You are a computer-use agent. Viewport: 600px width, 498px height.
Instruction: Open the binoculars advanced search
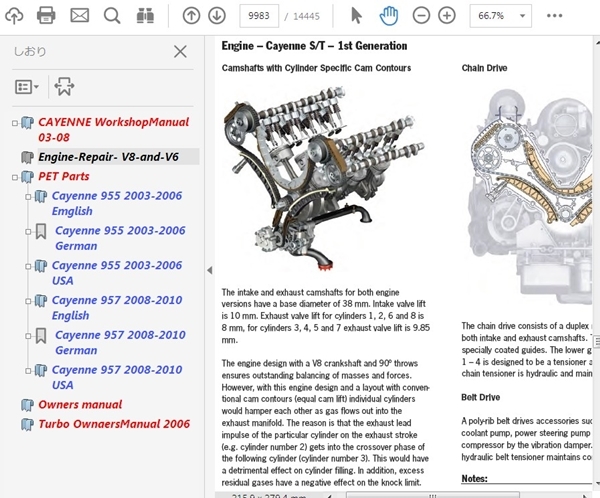pyautogui.click(x=145, y=16)
